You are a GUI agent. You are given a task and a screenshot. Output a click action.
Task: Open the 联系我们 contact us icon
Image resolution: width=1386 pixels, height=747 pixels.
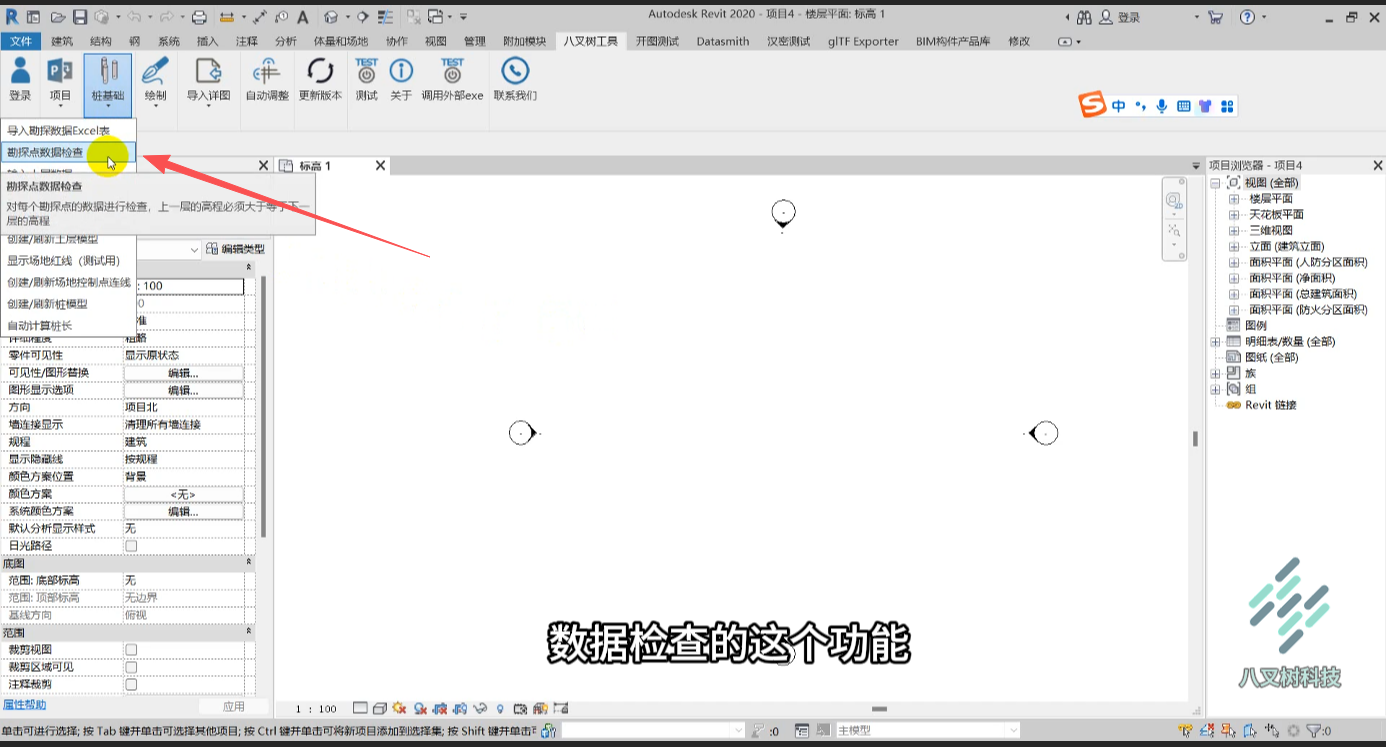[x=515, y=79]
